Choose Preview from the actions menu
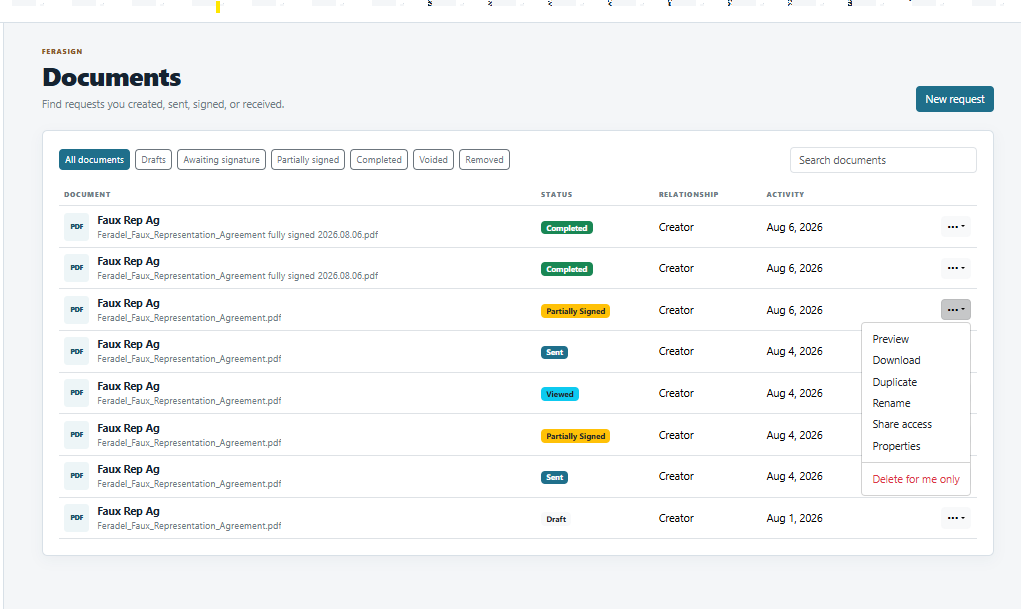The width and height of the screenshot is (1021, 609). 890,339
